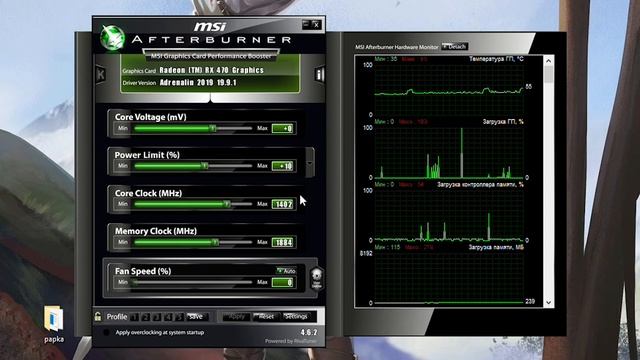
Task: Click the Powered by RivaTuner text
Action: (x=291, y=341)
